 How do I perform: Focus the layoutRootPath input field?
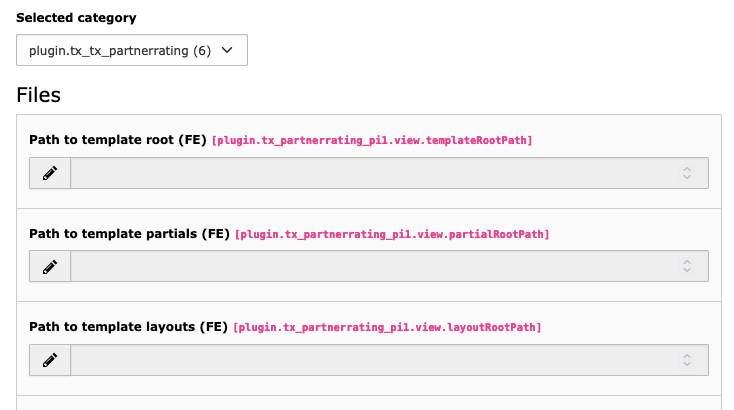389,360
